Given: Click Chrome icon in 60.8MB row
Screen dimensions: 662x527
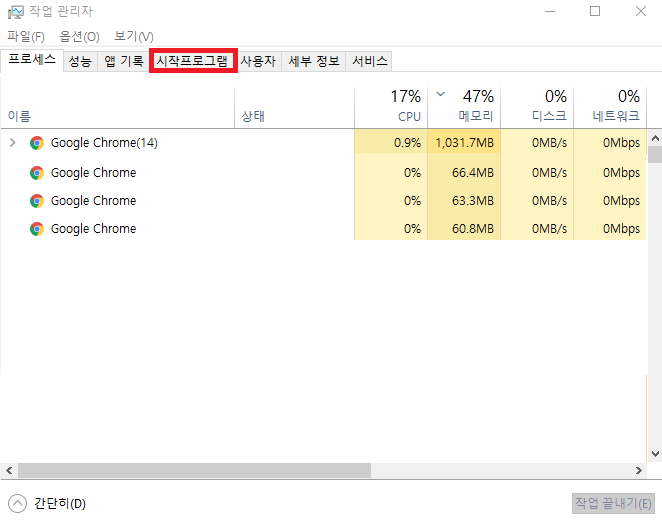Looking at the screenshot, I should coord(37,229).
